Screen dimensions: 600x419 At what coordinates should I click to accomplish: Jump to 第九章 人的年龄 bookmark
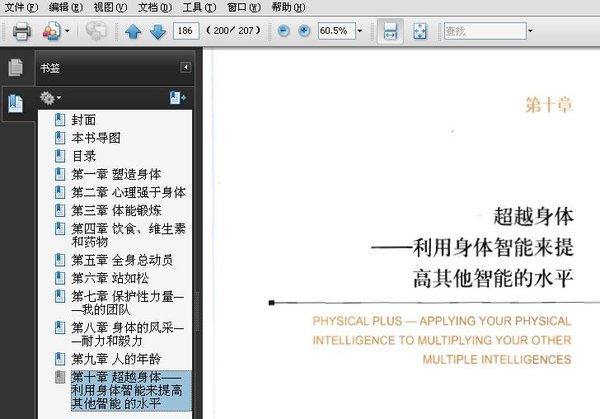coord(116,359)
